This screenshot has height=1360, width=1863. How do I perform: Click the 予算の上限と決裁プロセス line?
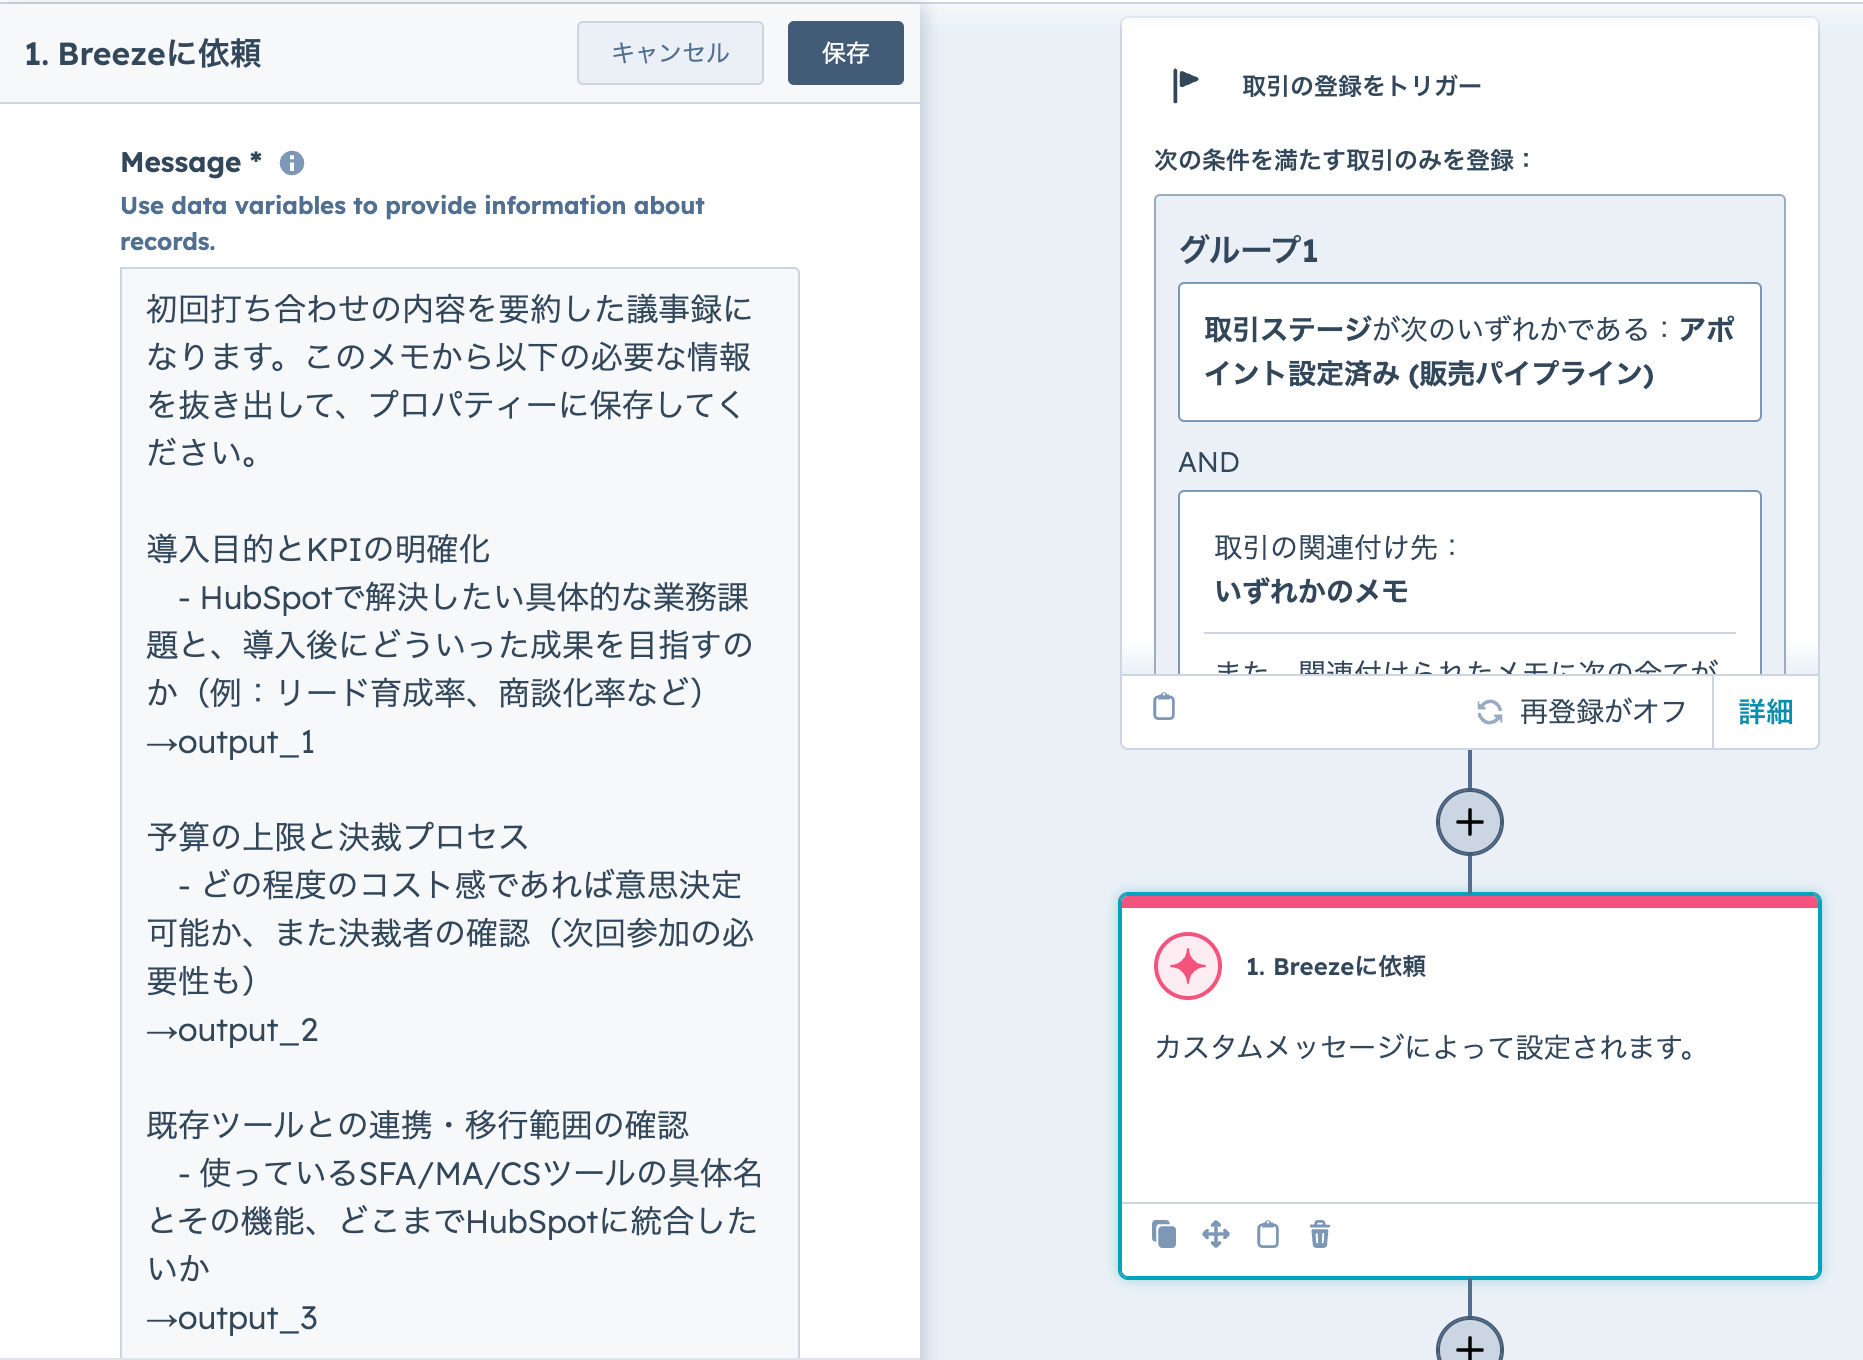click(x=337, y=837)
